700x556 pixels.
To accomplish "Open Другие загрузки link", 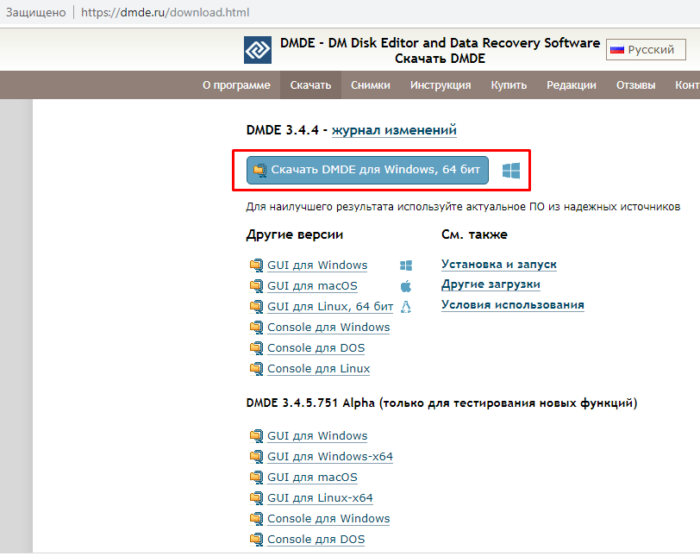I will click(491, 284).
